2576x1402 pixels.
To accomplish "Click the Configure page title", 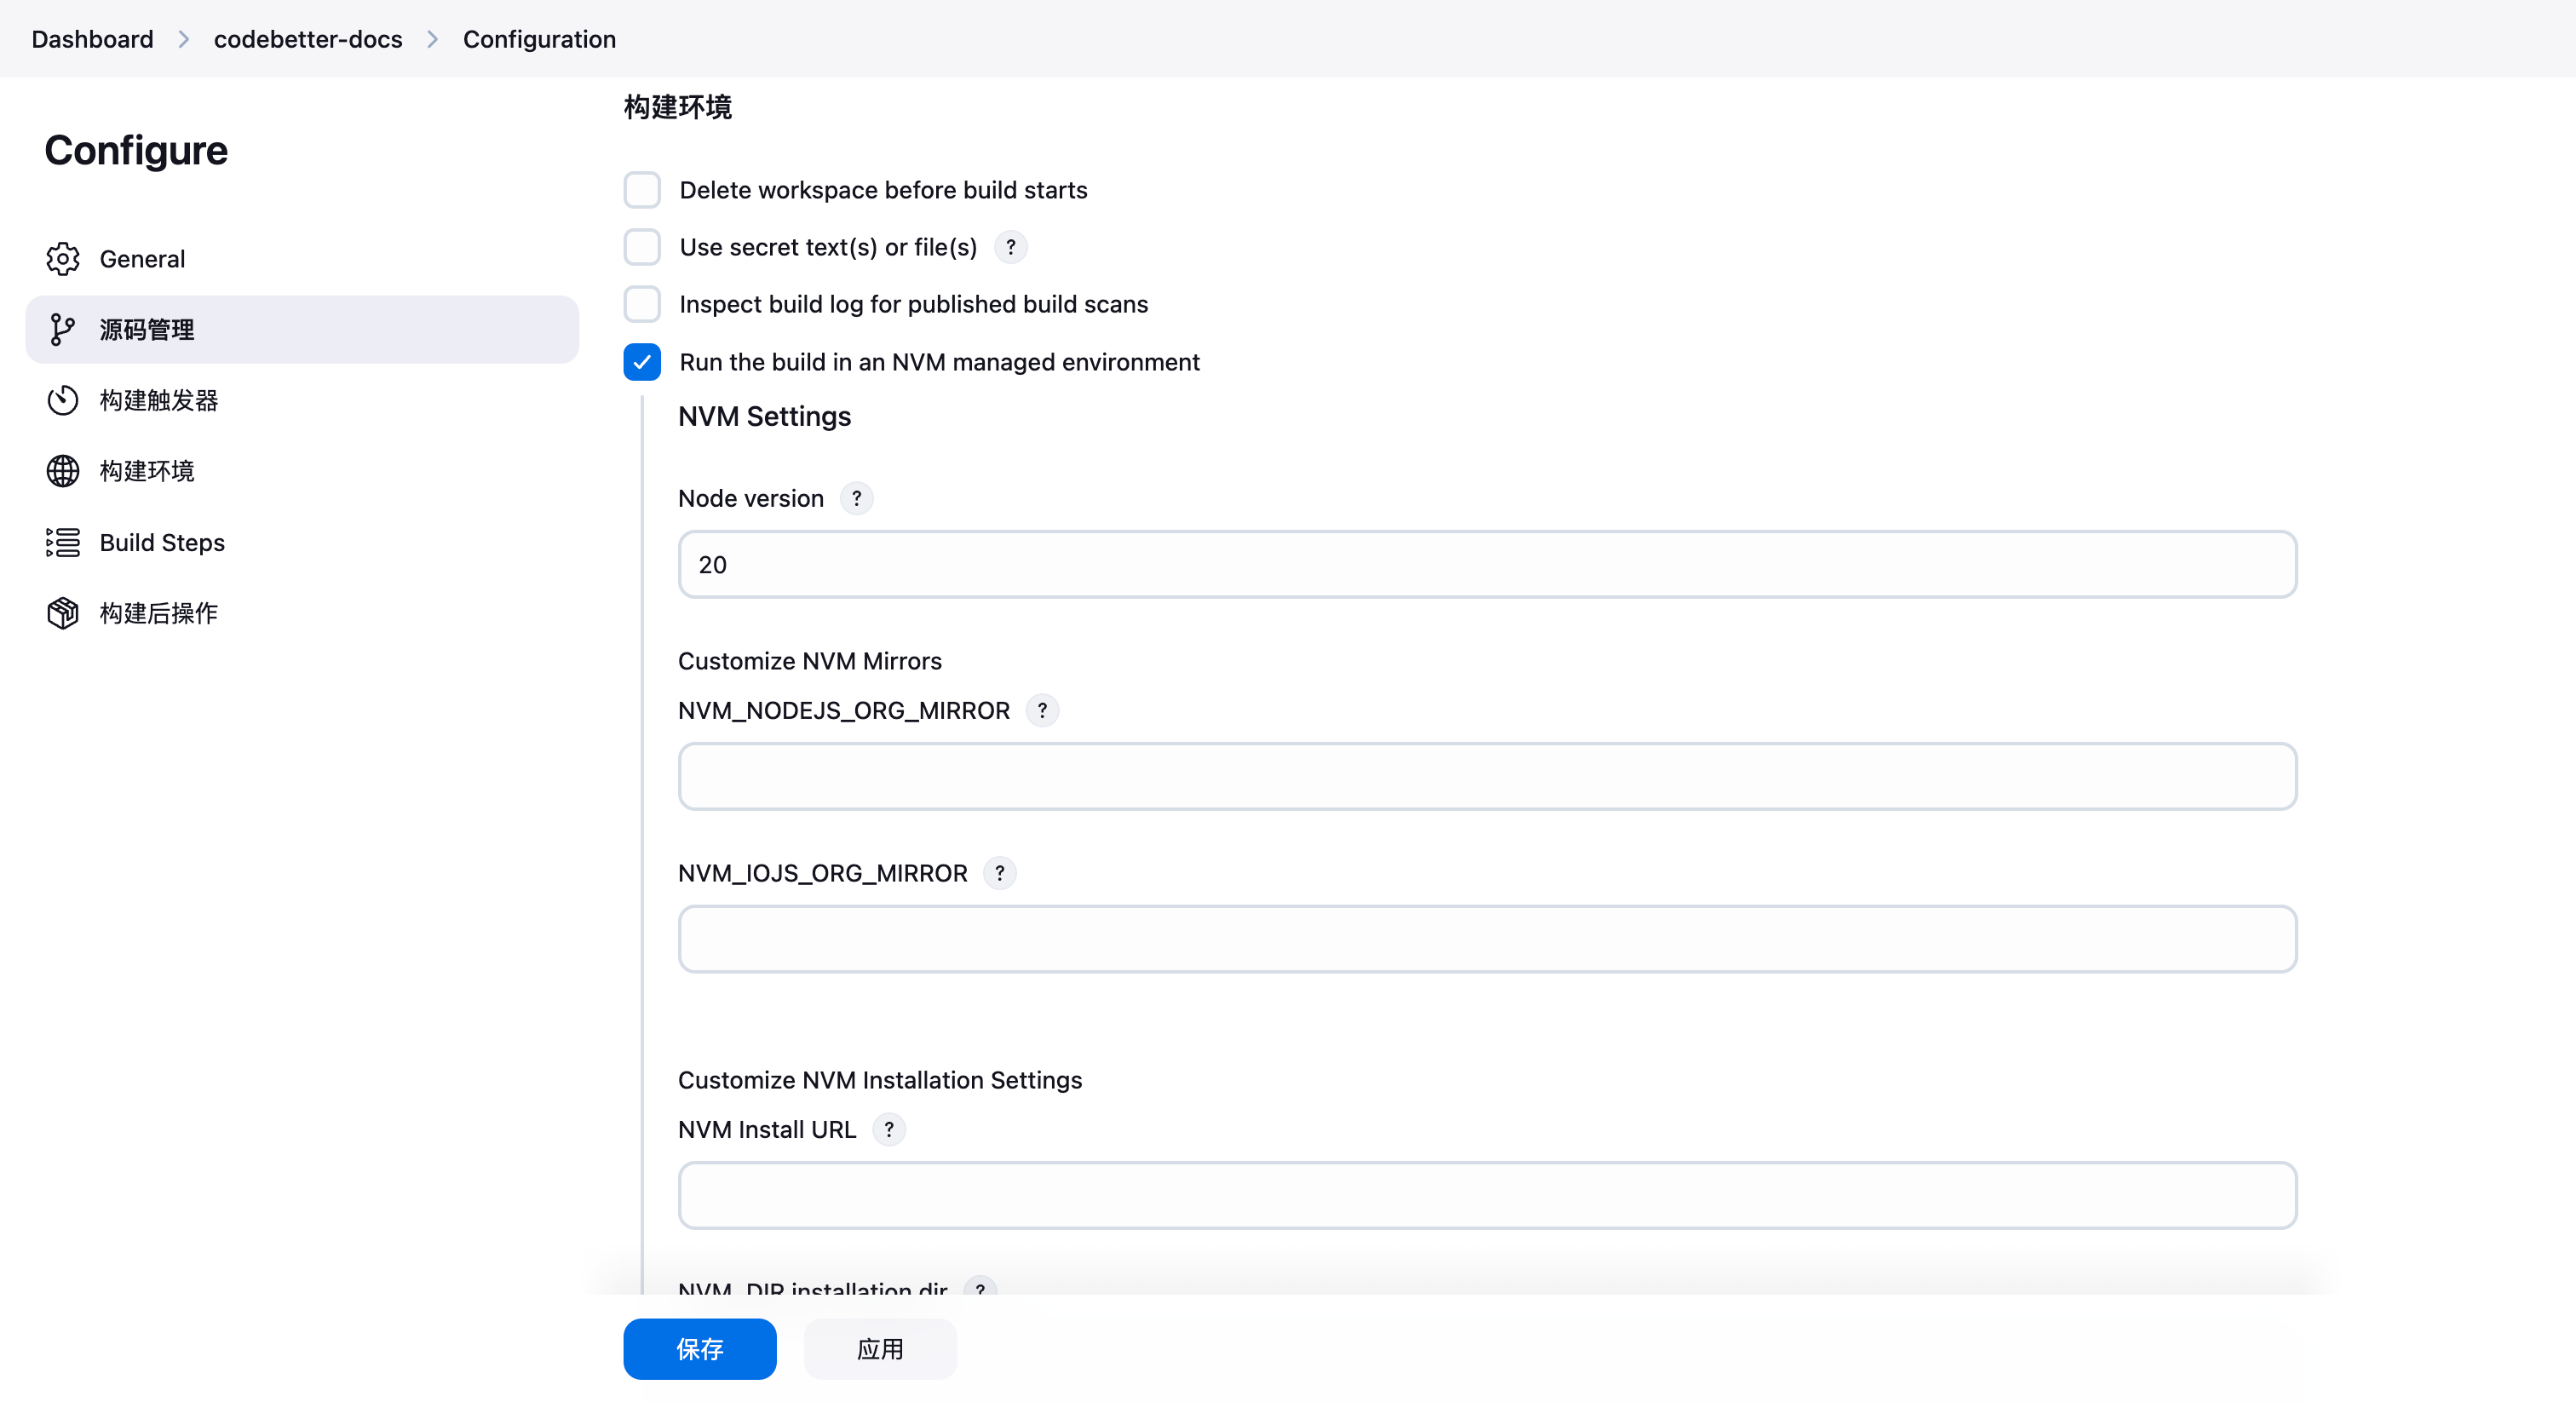I will pyautogui.click(x=136, y=150).
